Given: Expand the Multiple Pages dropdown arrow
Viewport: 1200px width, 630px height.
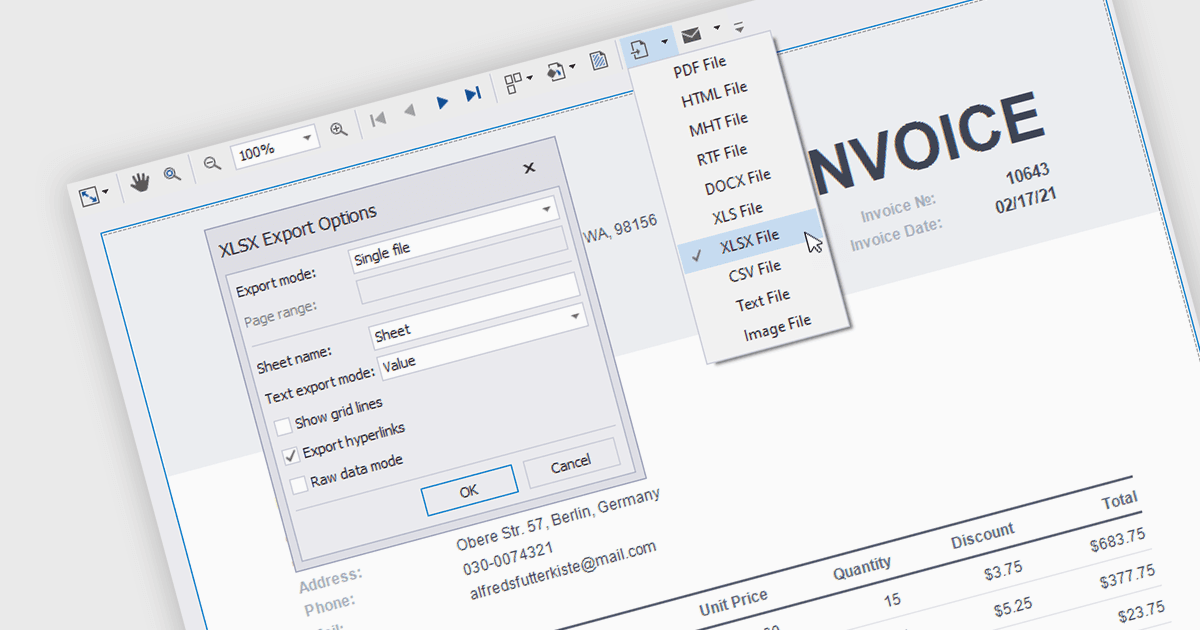Looking at the screenshot, I should point(530,78).
